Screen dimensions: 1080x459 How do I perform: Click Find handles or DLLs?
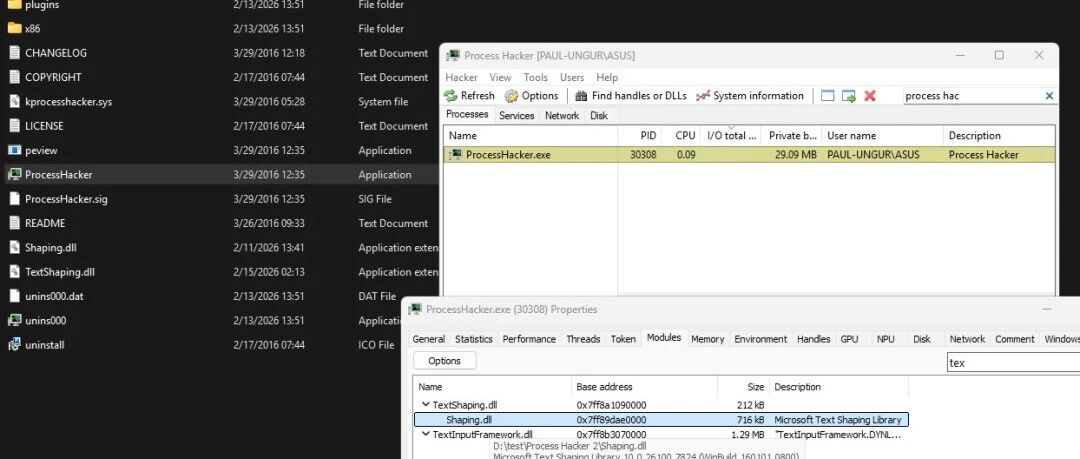pyautogui.click(x=631, y=96)
